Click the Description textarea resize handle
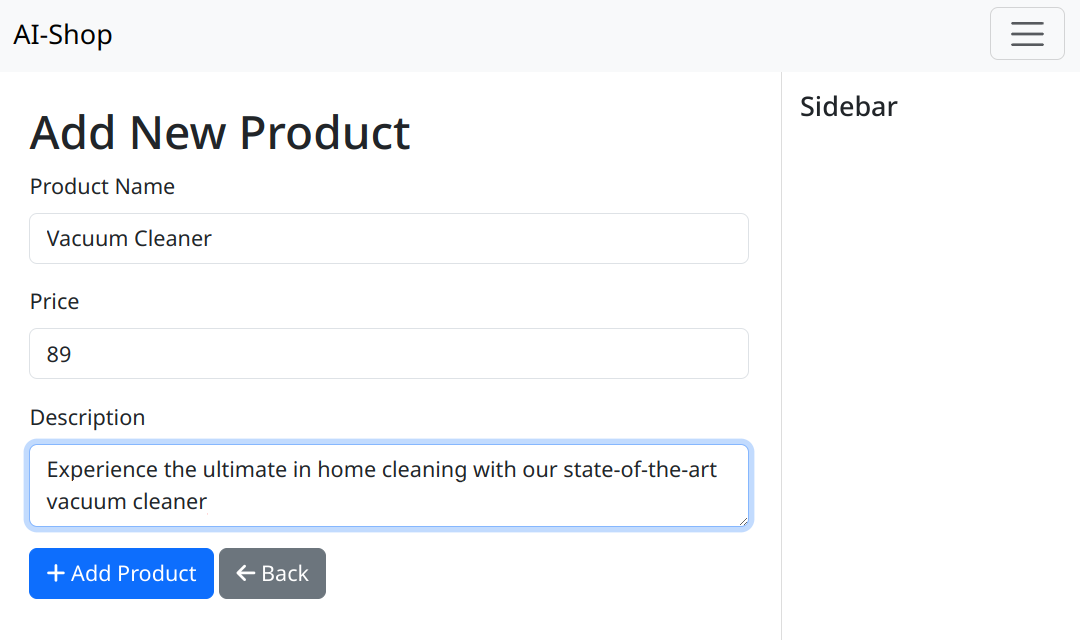This screenshot has height=640, width=1080. pyautogui.click(x=743, y=522)
